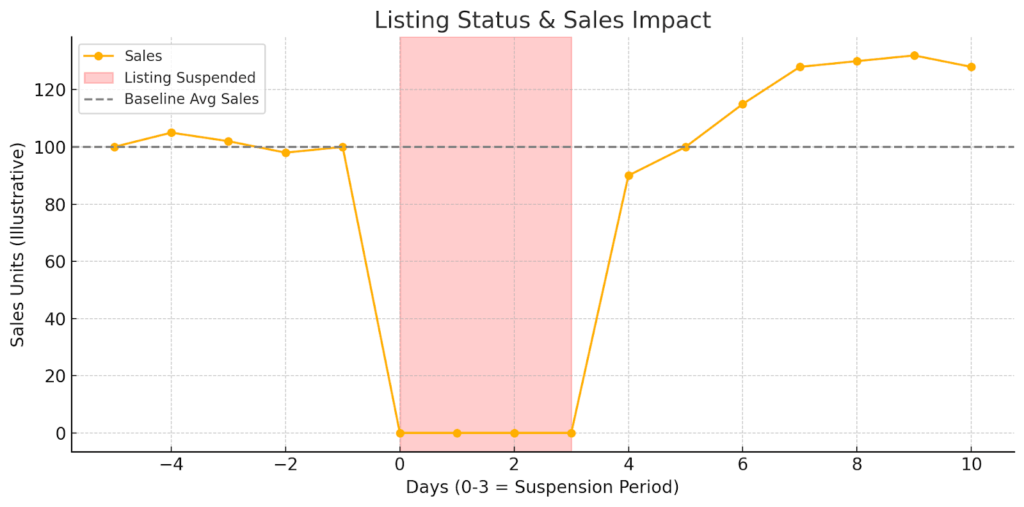Click the x-axis tick label 8

pyautogui.click(x=857, y=465)
